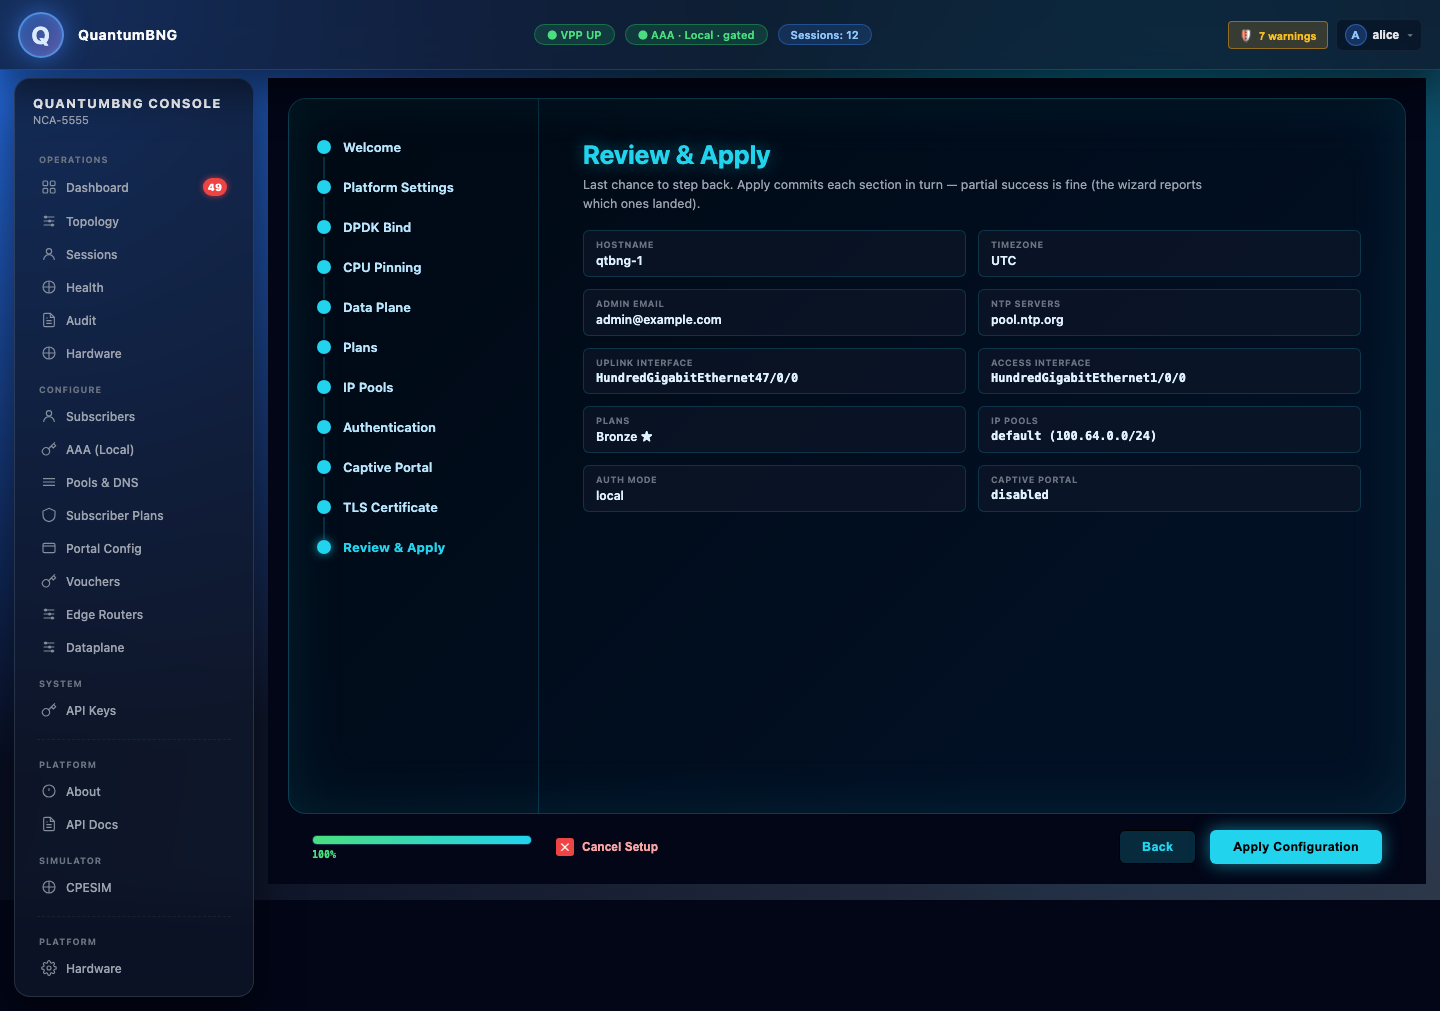The height and width of the screenshot is (1011, 1440).
Task: Click the Back button
Action: pos(1157,847)
